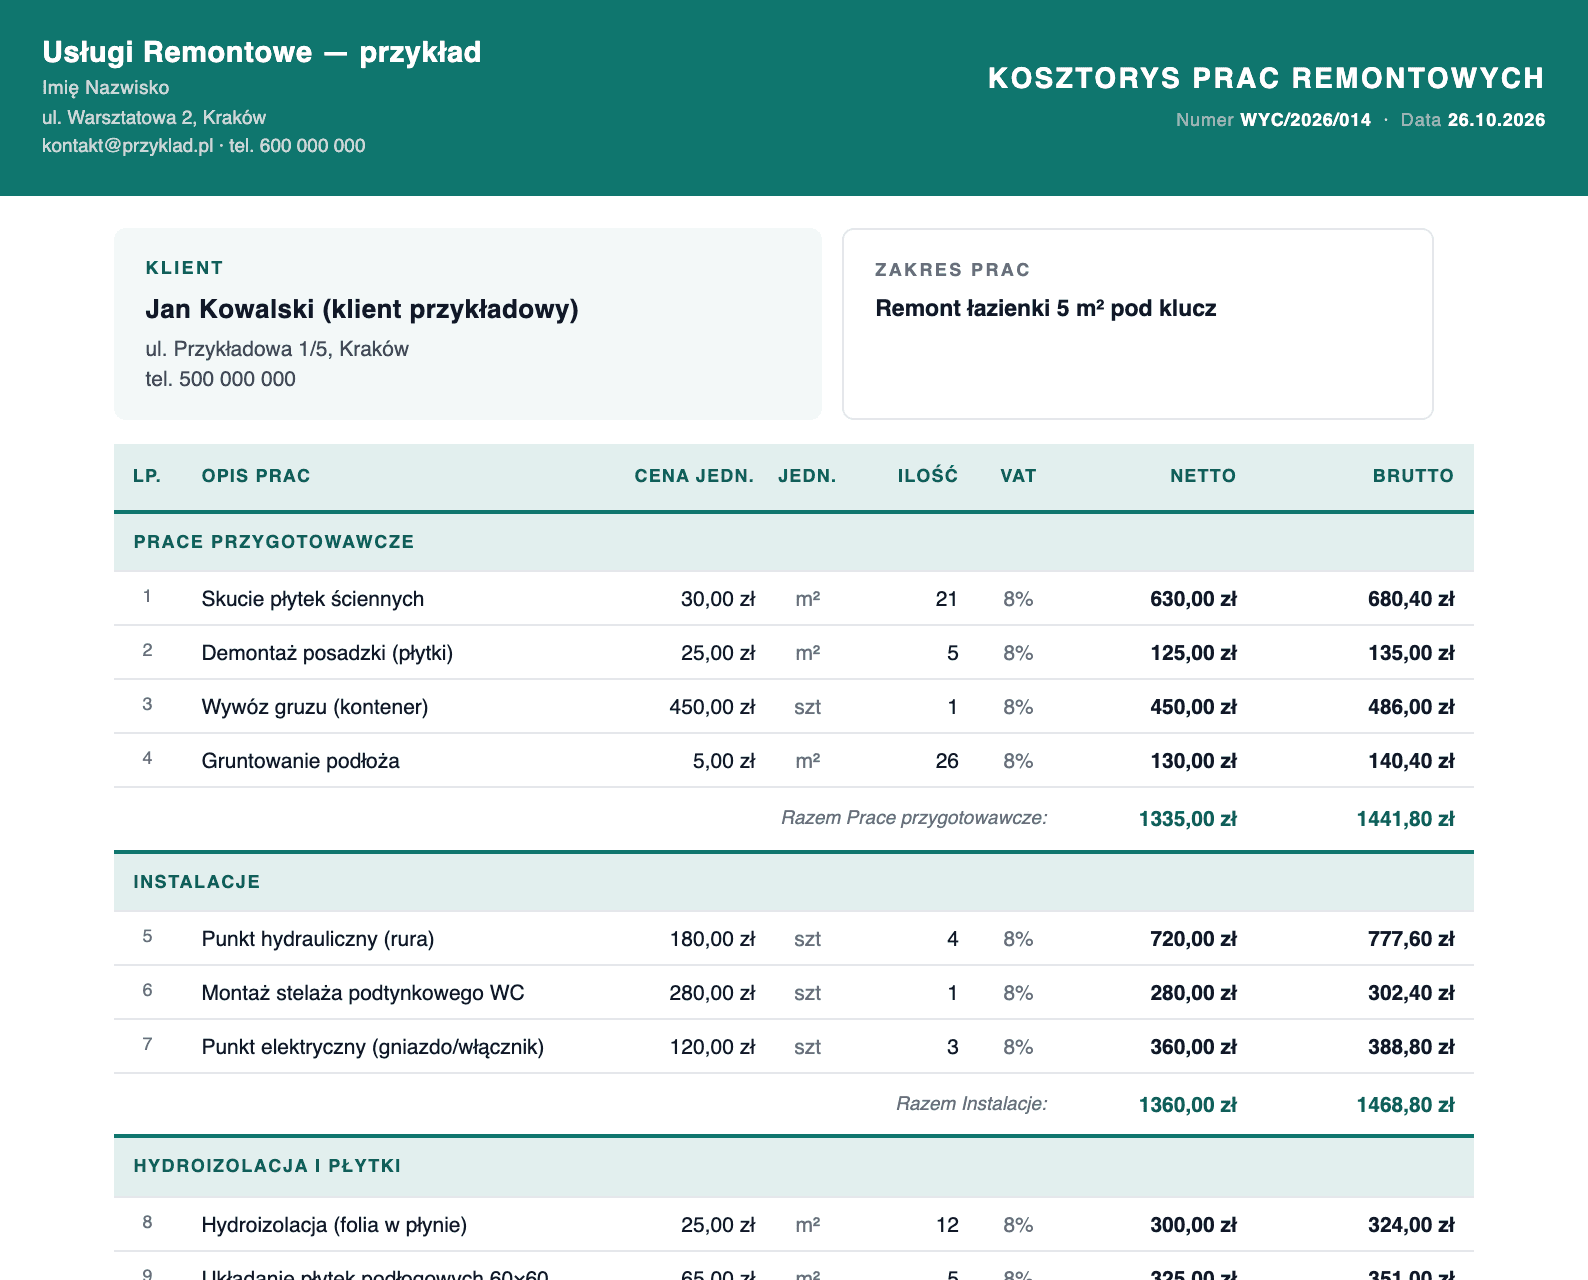Select client phone "tel. 500 000 000"
The height and width of the screenshot is (1280, 1588).
(x=221, y=379)
